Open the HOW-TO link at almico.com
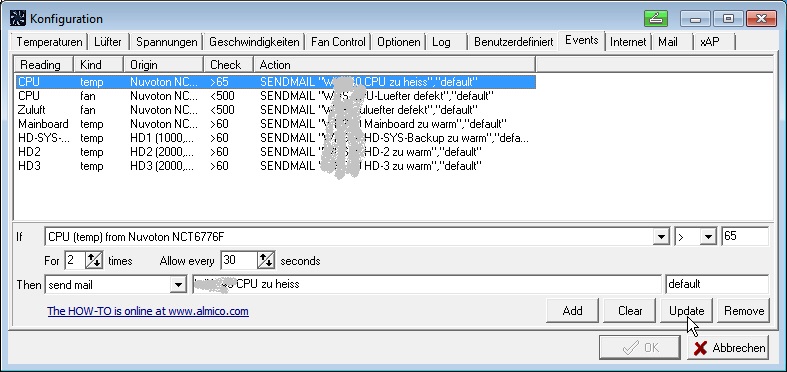Viewport: 787px width, 372px height. [x=148, y=311]
